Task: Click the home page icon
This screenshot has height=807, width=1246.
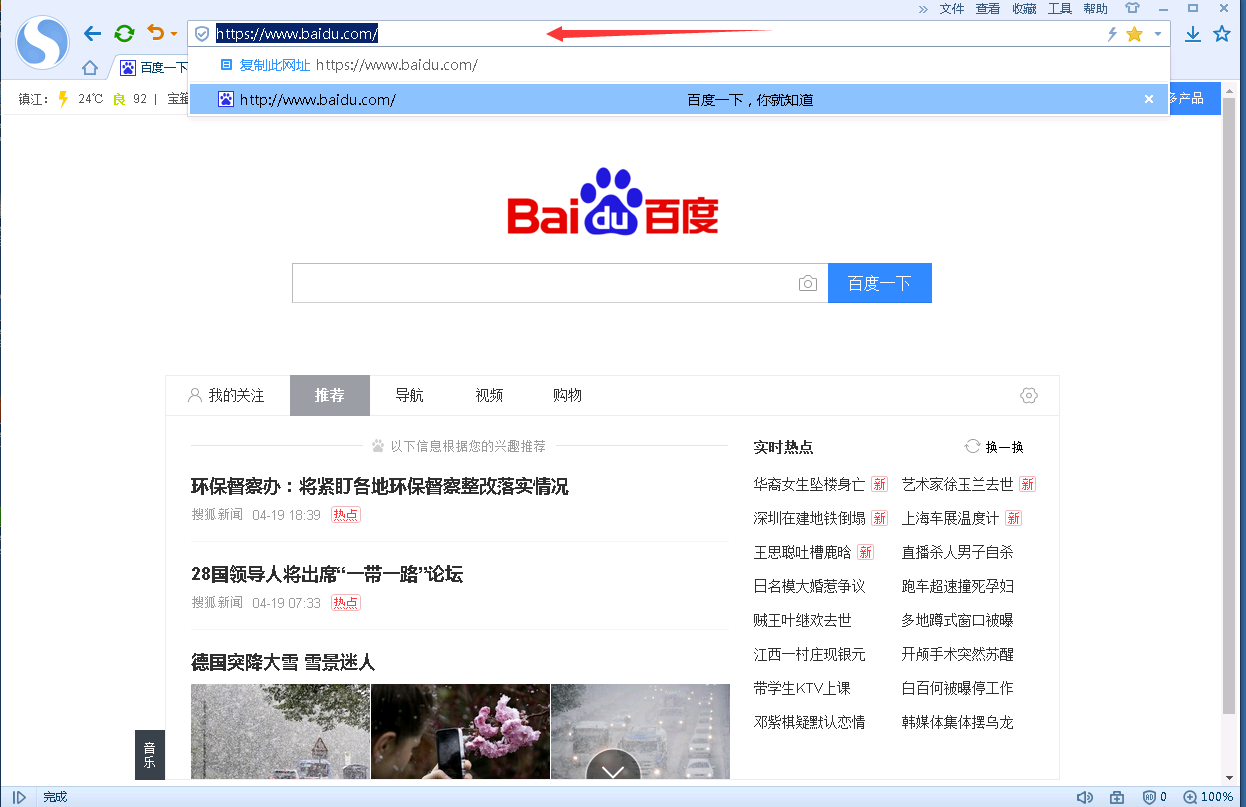Action: (90, 68)
